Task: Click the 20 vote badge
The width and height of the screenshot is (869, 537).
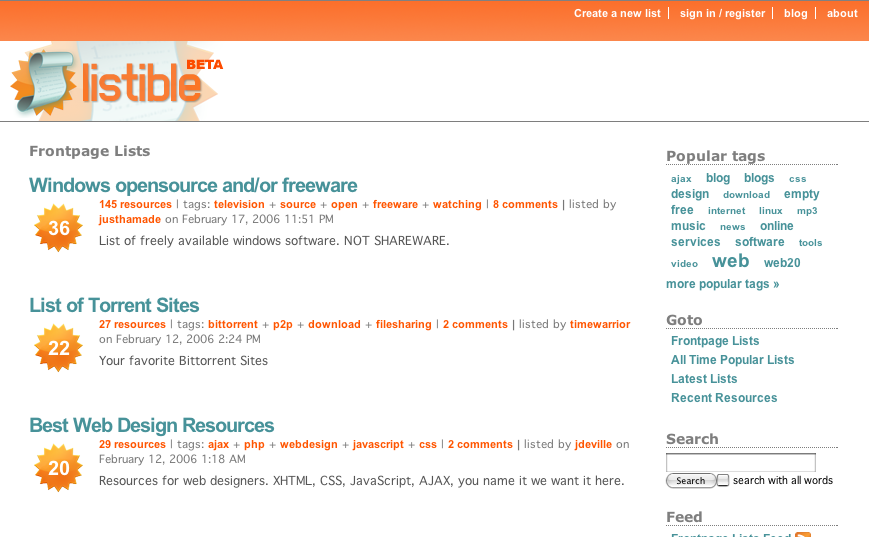Action: tap(58, 468)
